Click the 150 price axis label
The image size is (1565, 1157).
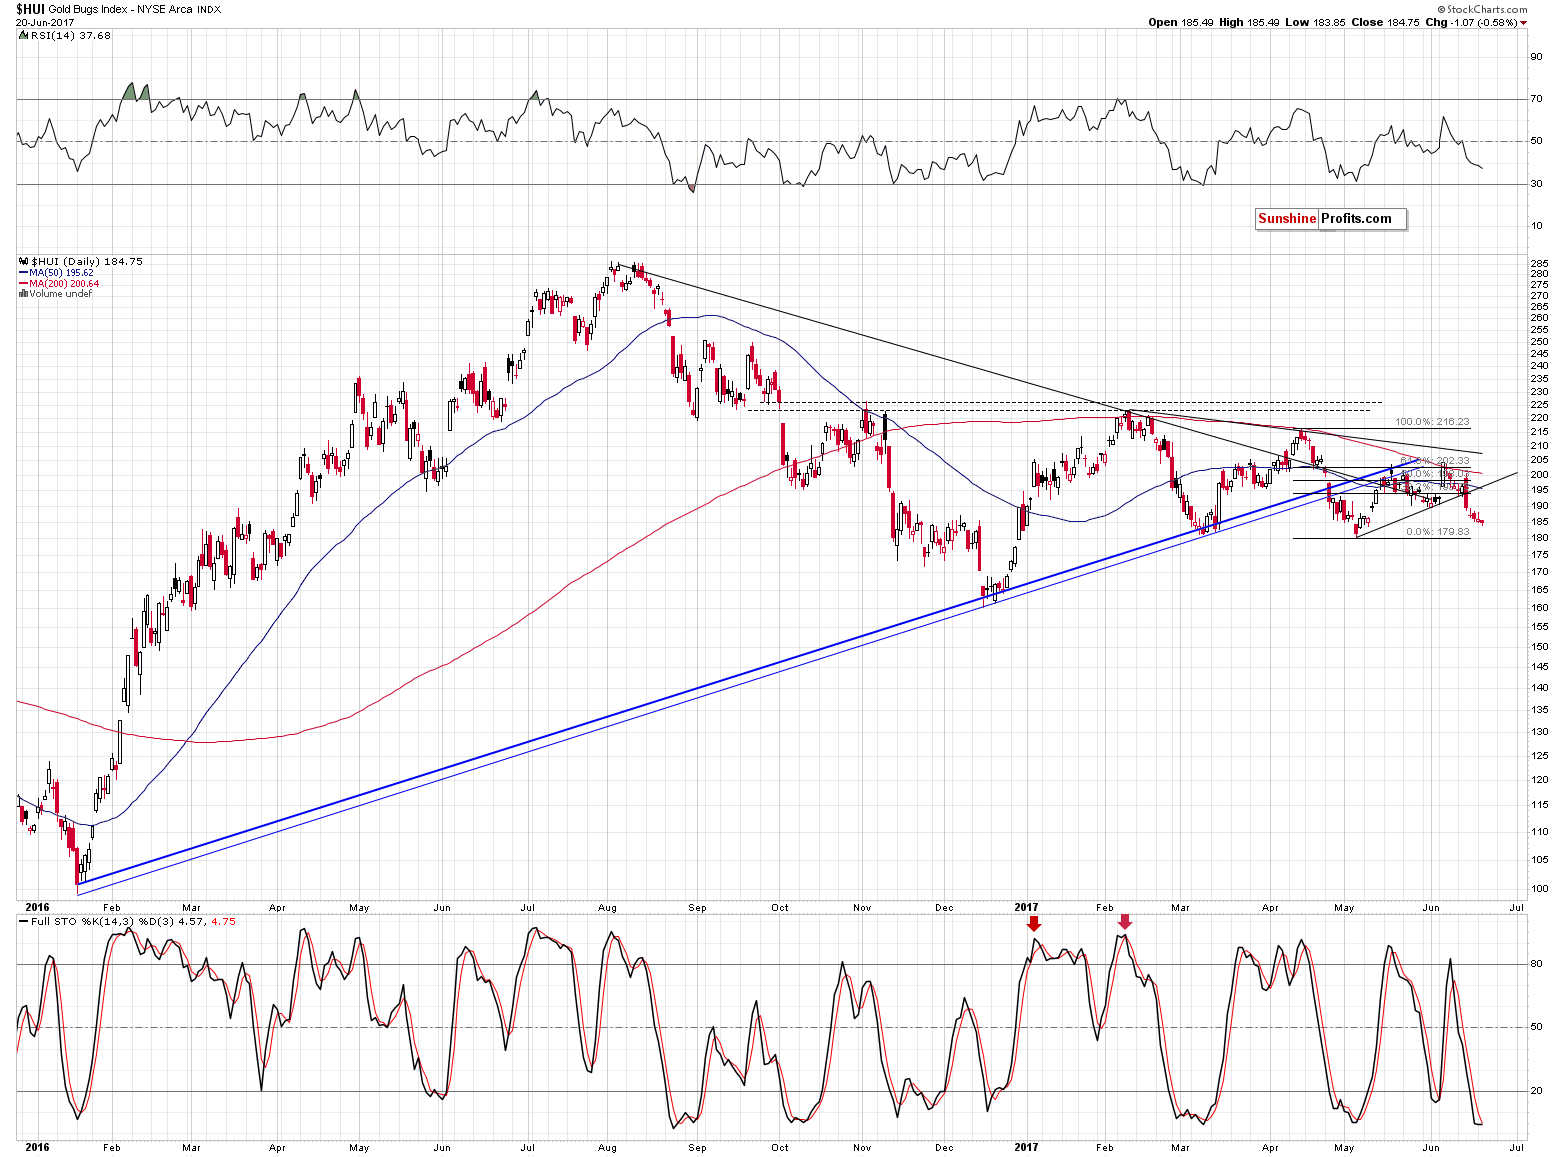click(x=1539, y=646)
